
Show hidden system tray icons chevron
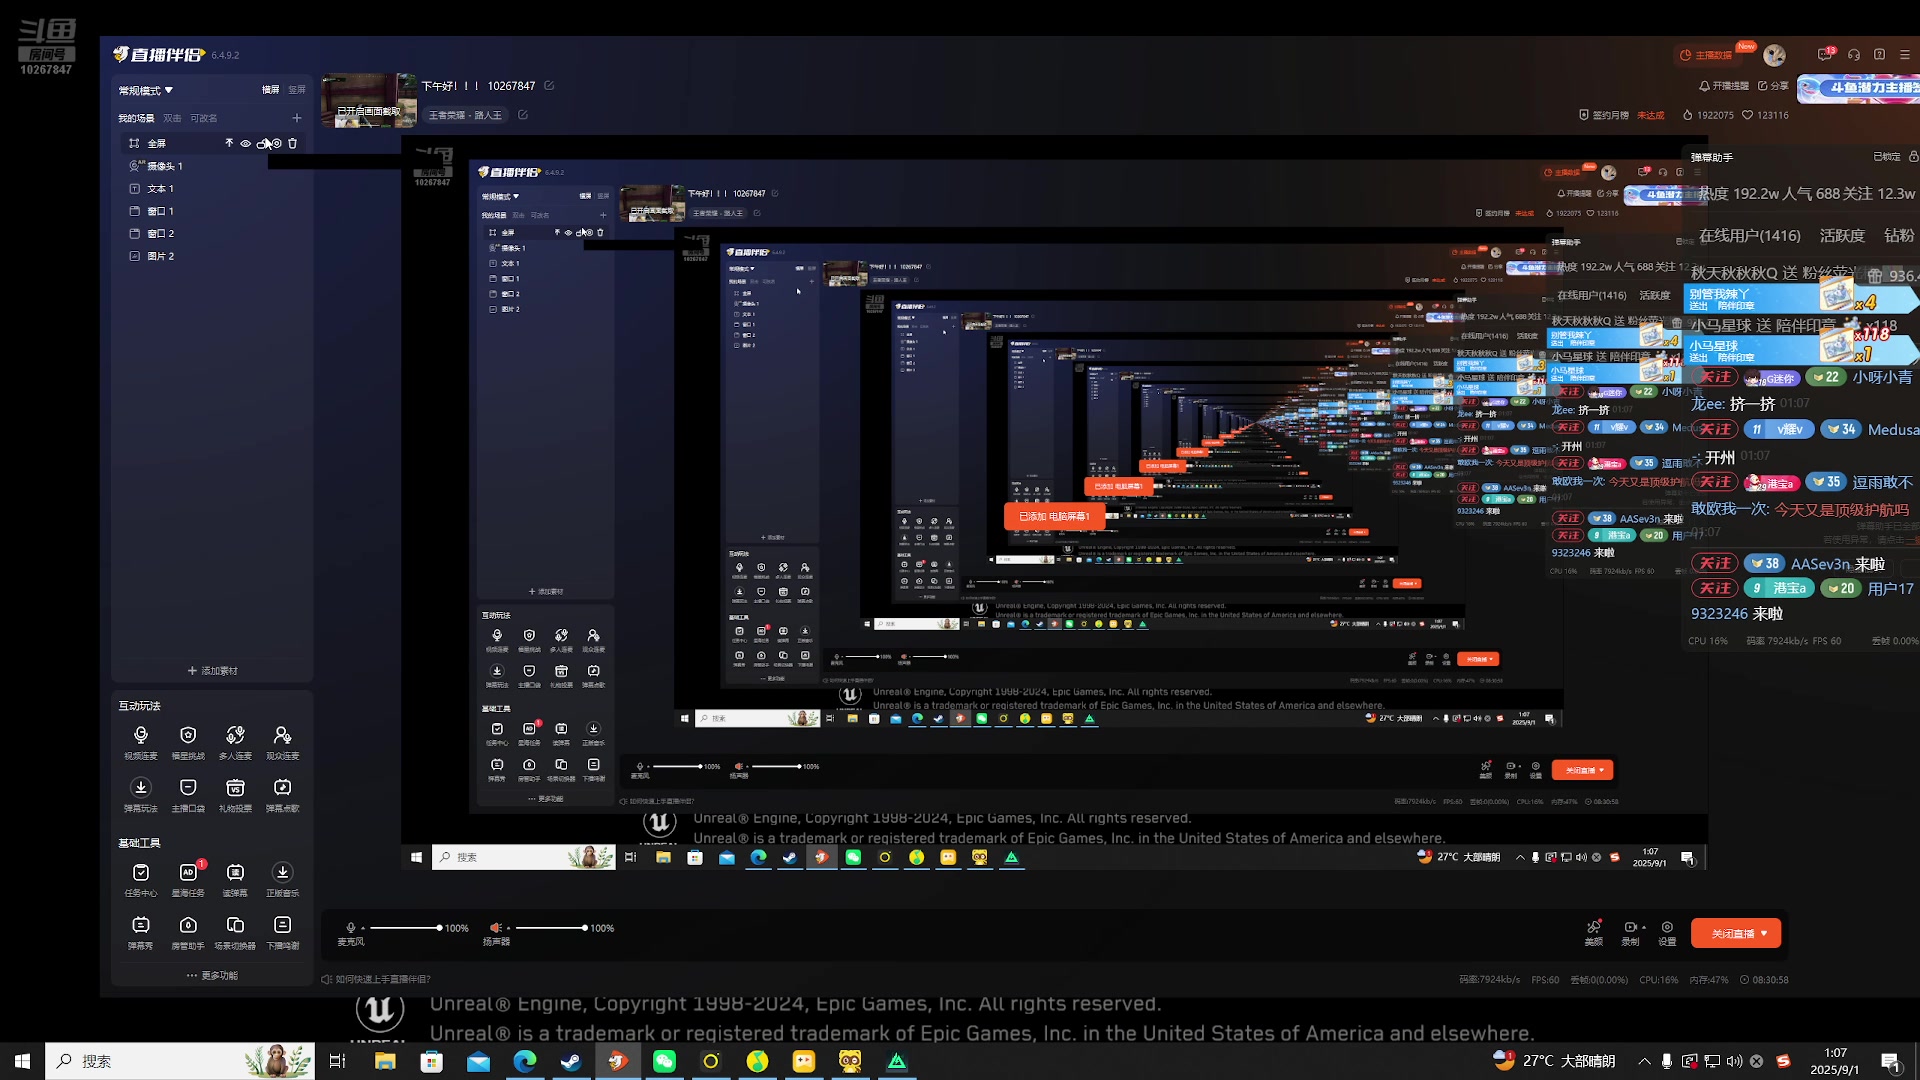tap(1644, 1061)
